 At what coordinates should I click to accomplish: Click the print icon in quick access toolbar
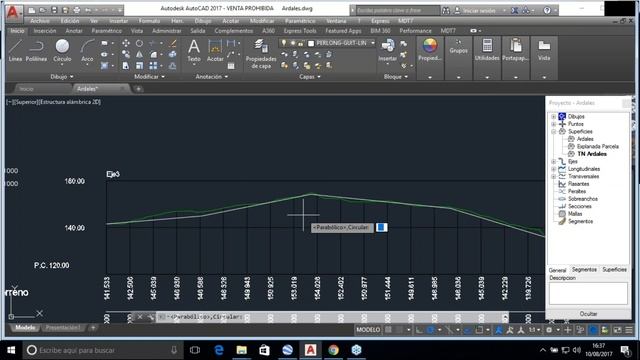tap(76, 10)
